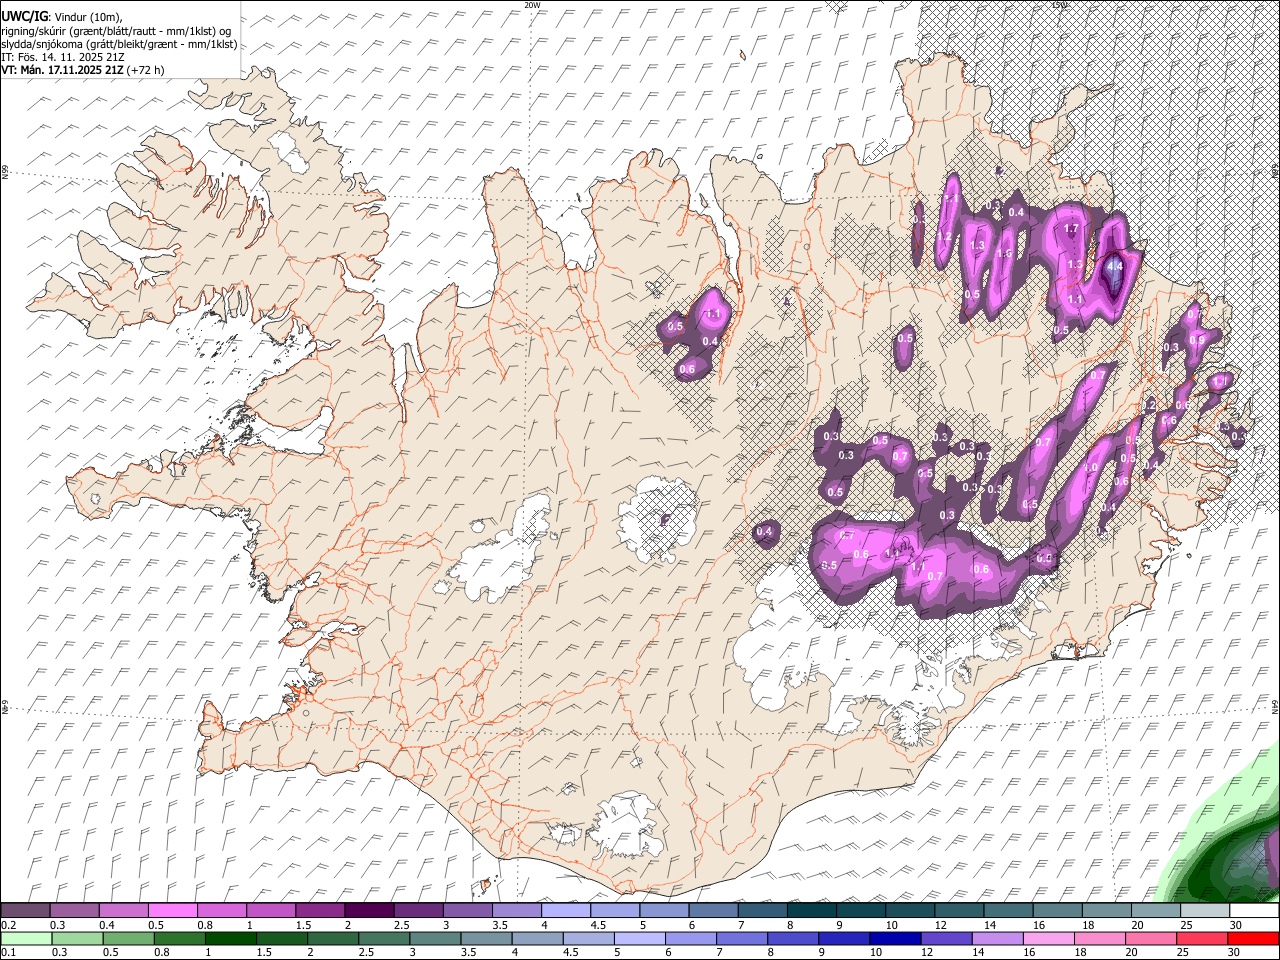1280x960 pixels.
Task: Click the '4.4' precipitation maximum value
Action: 1114,267
